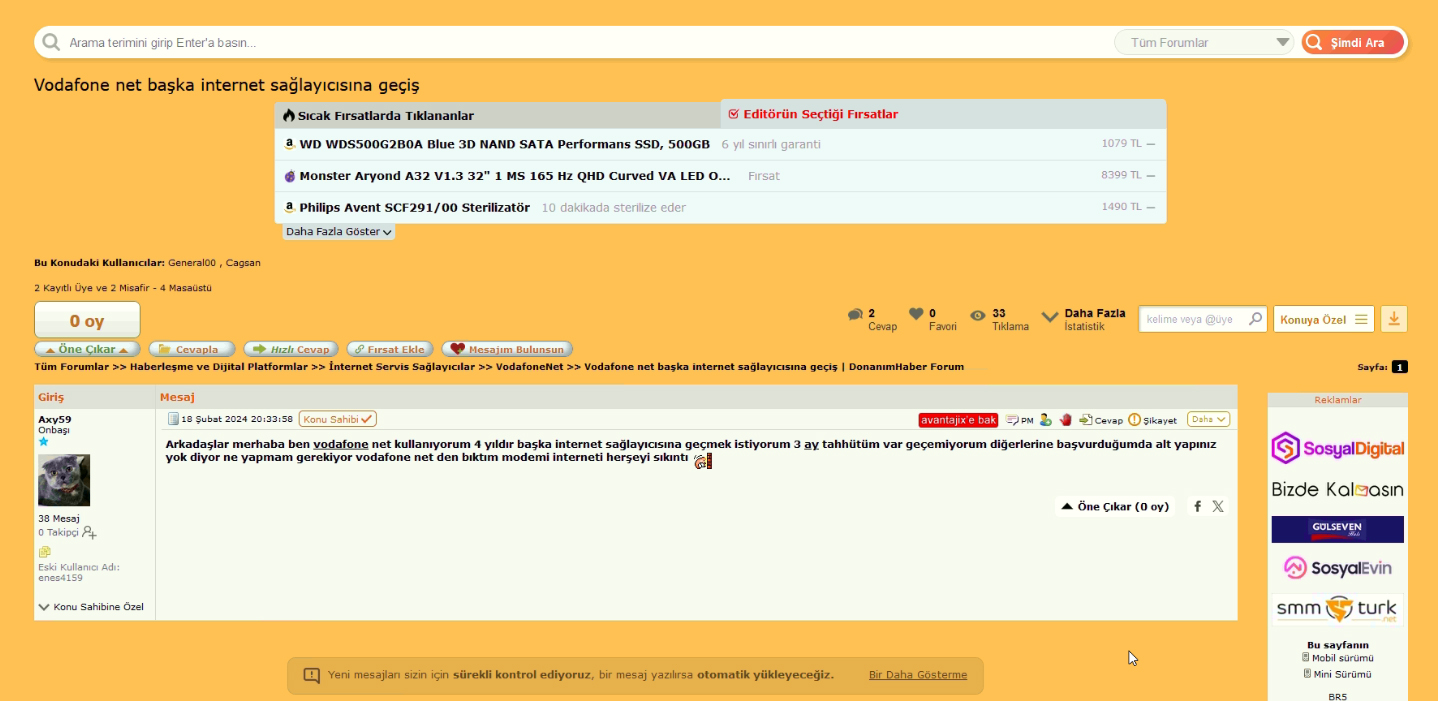1438x701 pixels.
Task: Click the red hand block icon
Action: tap(1066, 420)
